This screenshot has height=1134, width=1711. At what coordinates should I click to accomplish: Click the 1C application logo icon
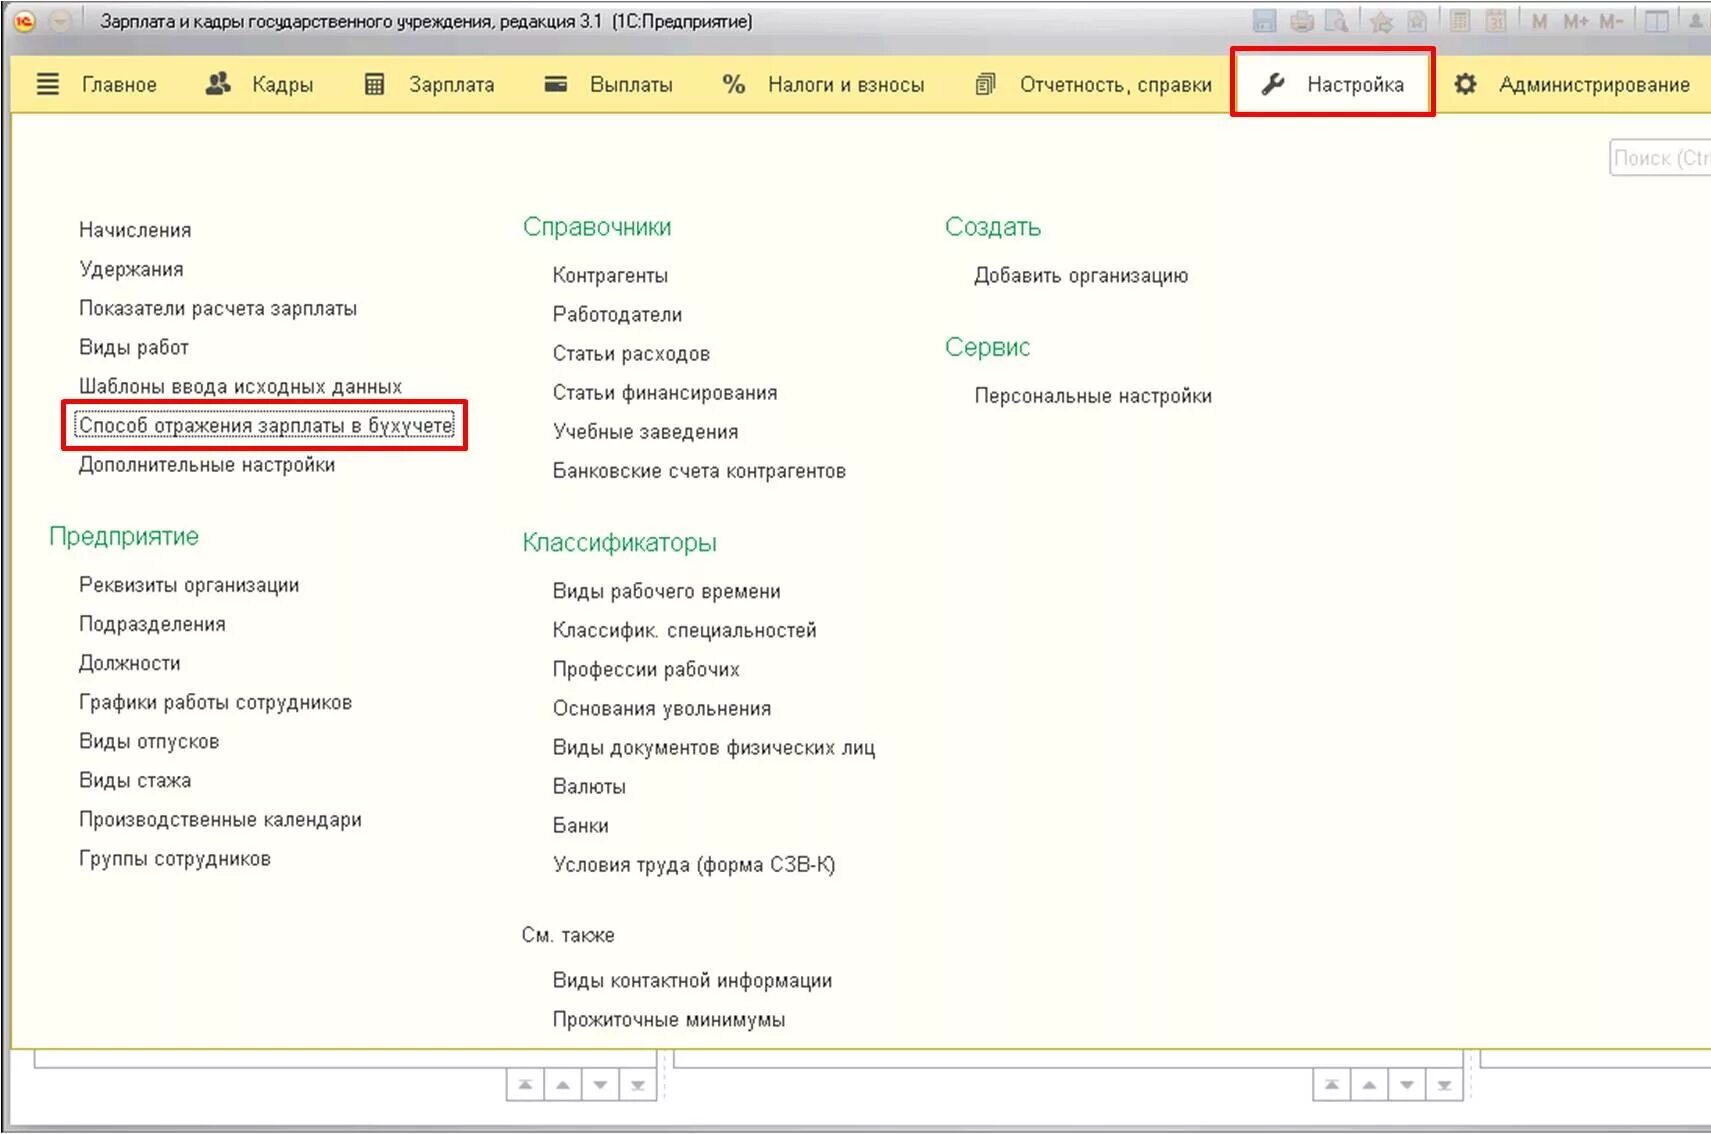[x=24, y=21]
